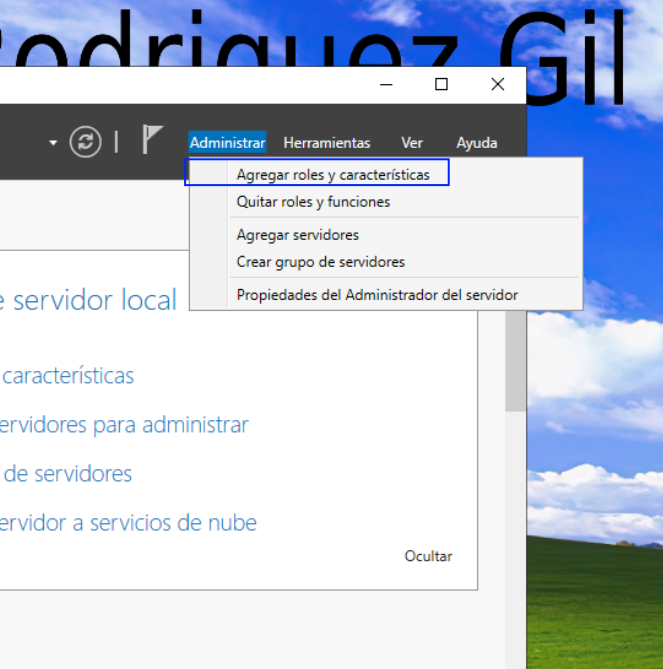The height and width of the screenshot is (669, 663).
Task: Open Propiedades del Administrador del servidor
Action: point(377,295)
